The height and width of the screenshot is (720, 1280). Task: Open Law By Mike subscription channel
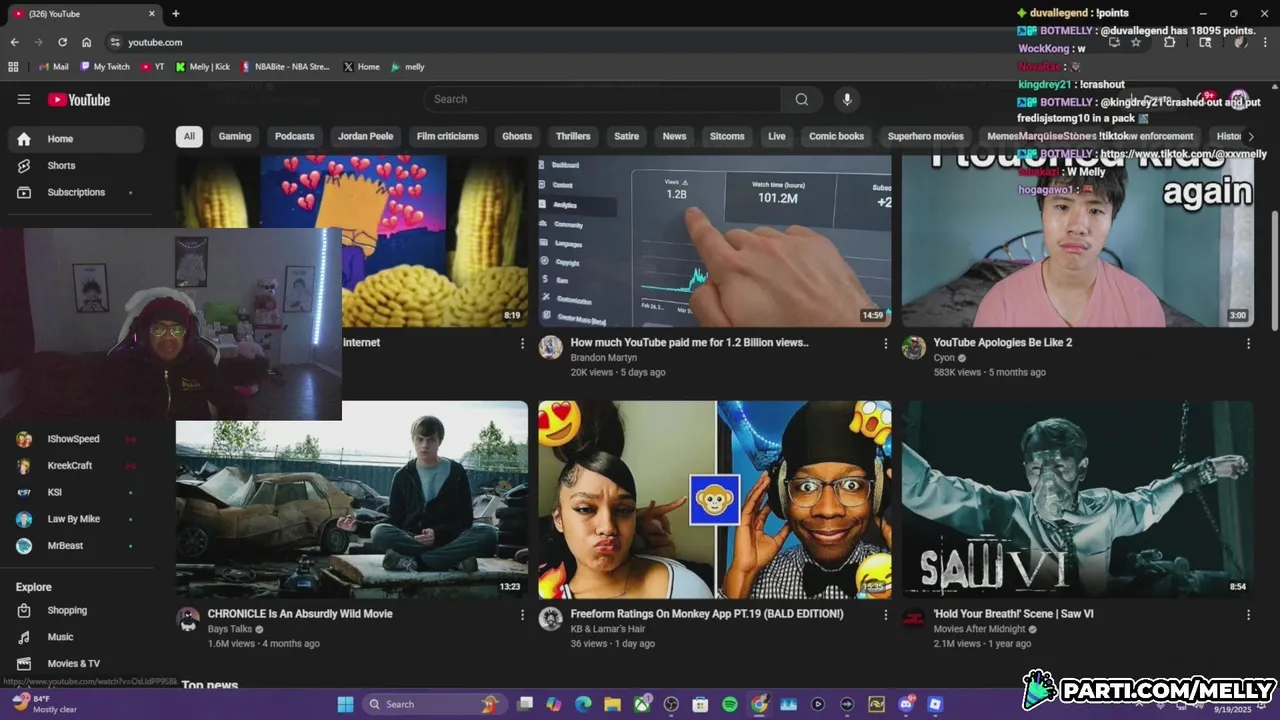point(76,519)
